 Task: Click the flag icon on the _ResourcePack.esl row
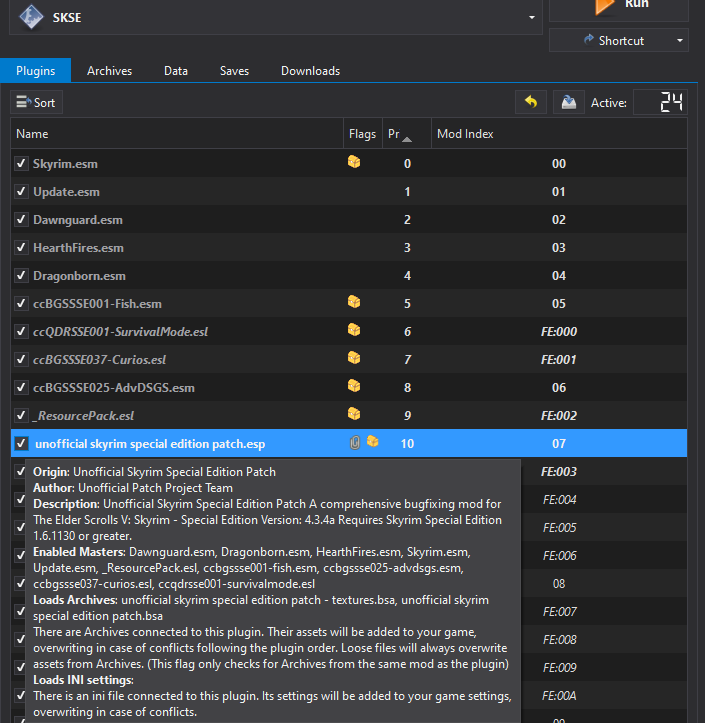coord(354,414)
